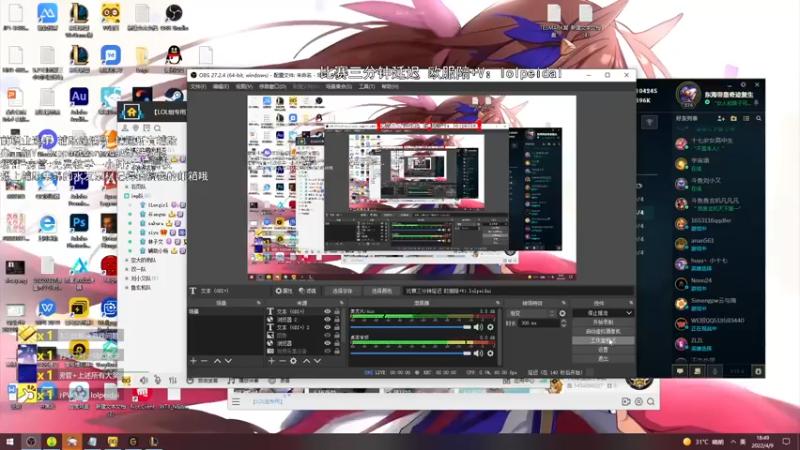Open source properties gear in Sources panel

293,361
